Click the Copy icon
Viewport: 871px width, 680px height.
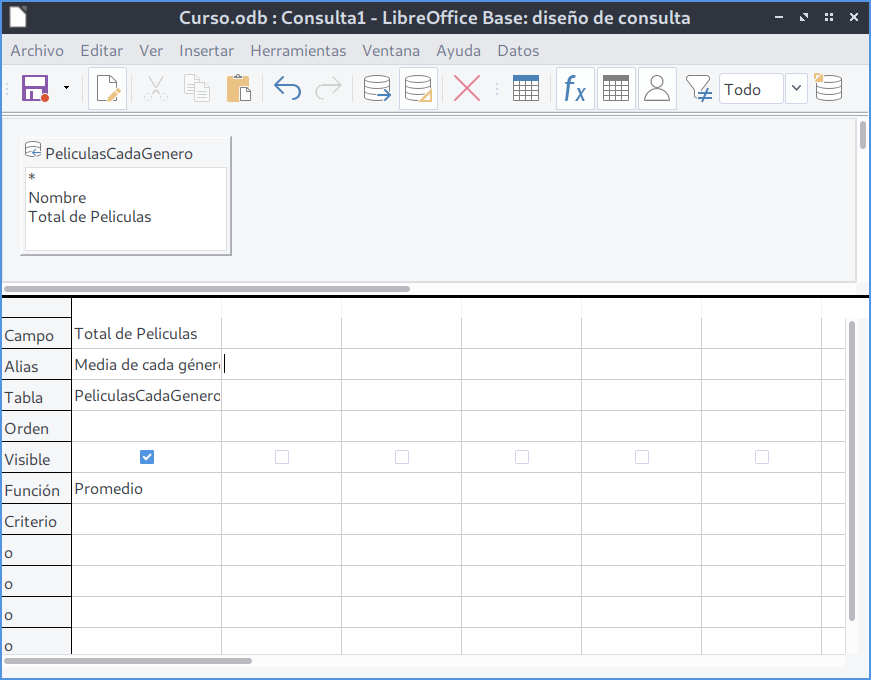point(197,88)
